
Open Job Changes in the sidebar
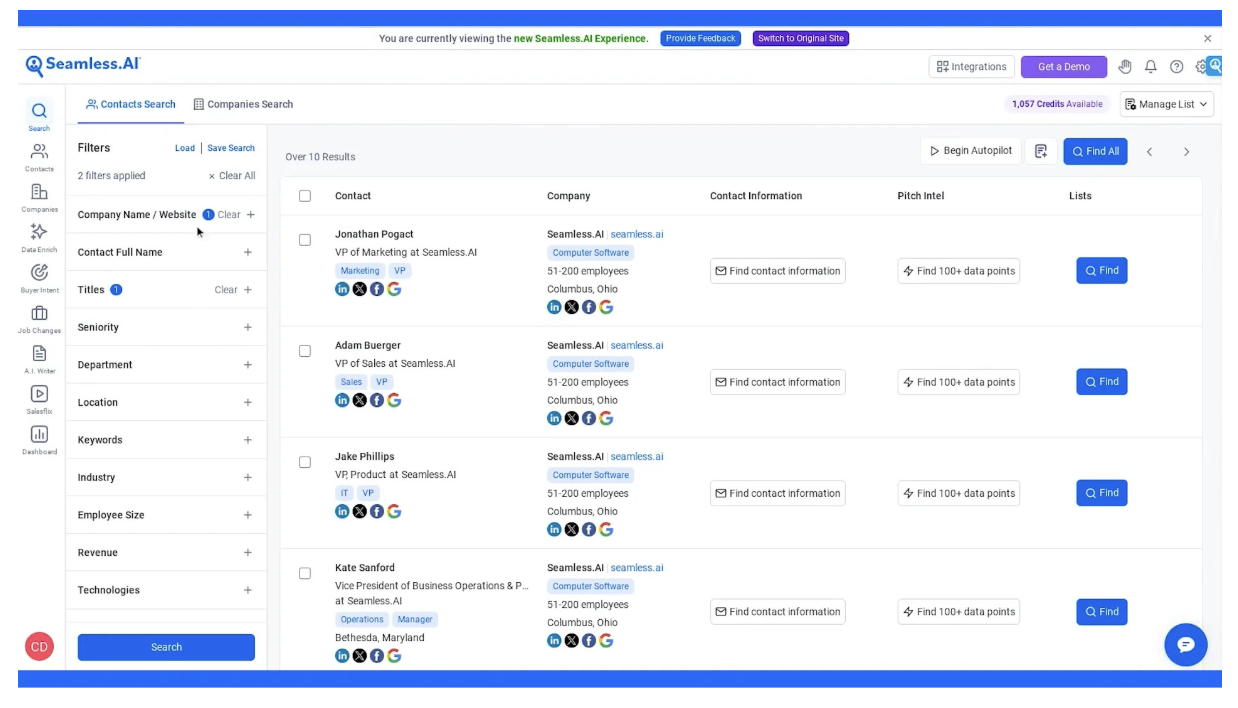(x=39, y=319)
